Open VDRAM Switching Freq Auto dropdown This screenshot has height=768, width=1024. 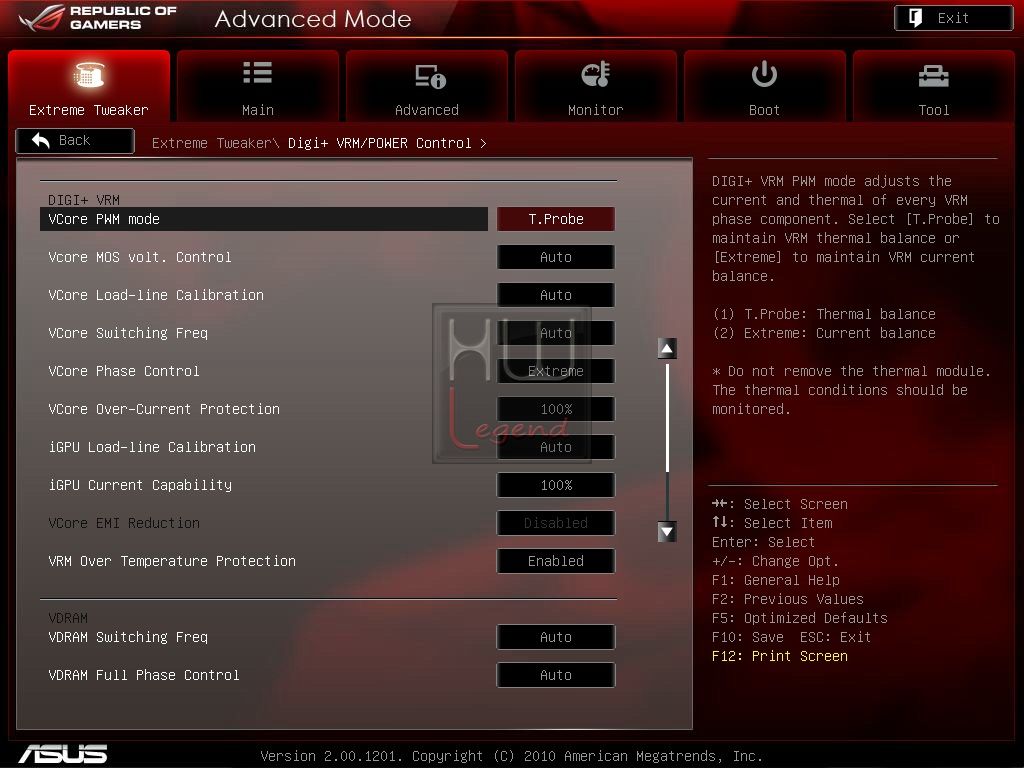coord(556,637)
